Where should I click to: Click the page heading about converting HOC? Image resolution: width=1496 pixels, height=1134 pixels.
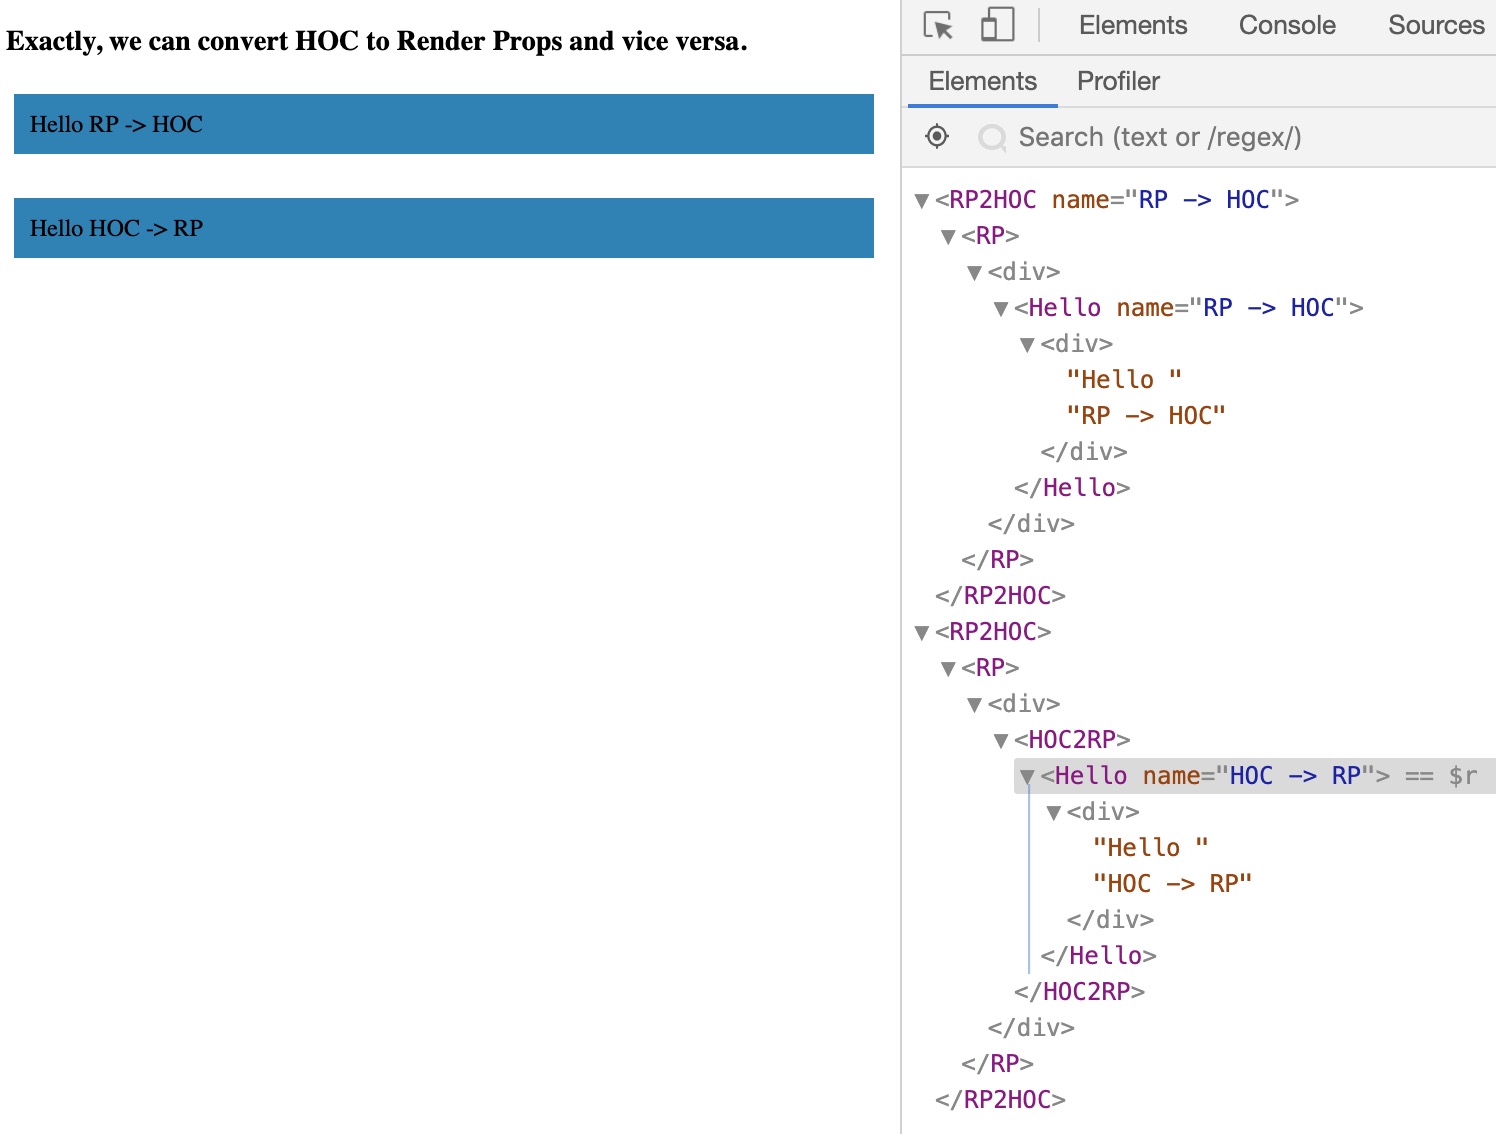click(x=377, y=41)
